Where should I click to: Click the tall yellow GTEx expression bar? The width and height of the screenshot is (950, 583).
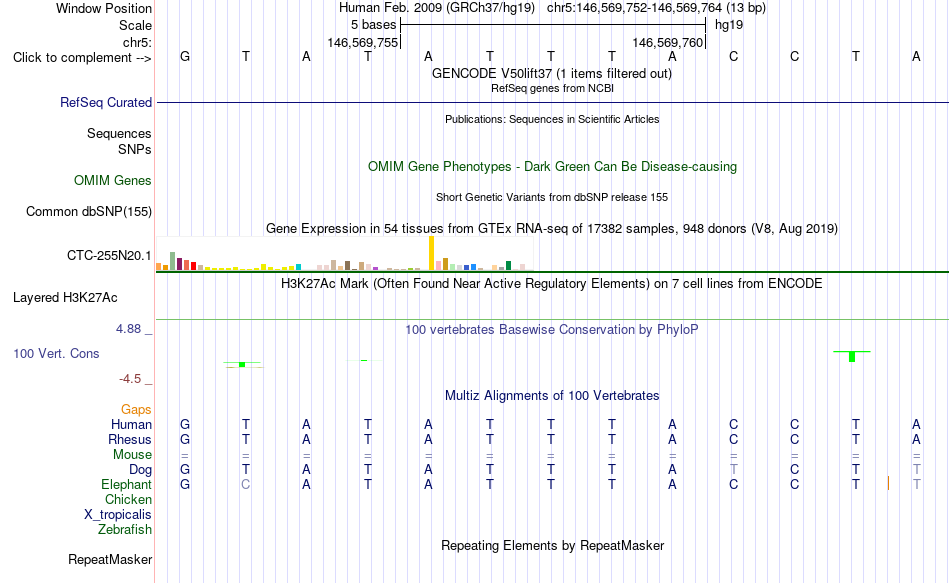click(x=431, y=253)
